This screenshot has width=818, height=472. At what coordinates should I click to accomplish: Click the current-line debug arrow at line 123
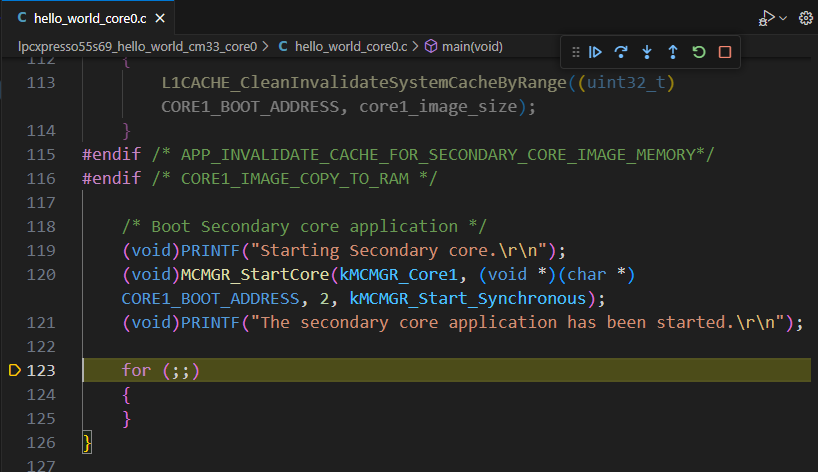(x=15, y=370)
